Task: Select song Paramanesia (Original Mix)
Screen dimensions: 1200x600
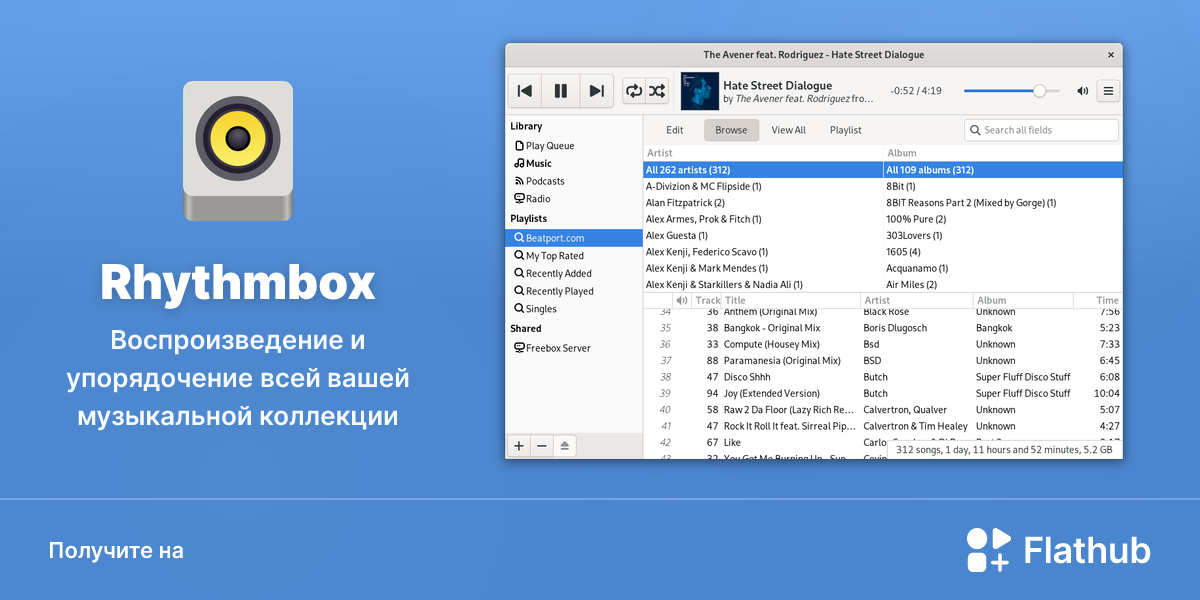Action: [x=883, y=361]
